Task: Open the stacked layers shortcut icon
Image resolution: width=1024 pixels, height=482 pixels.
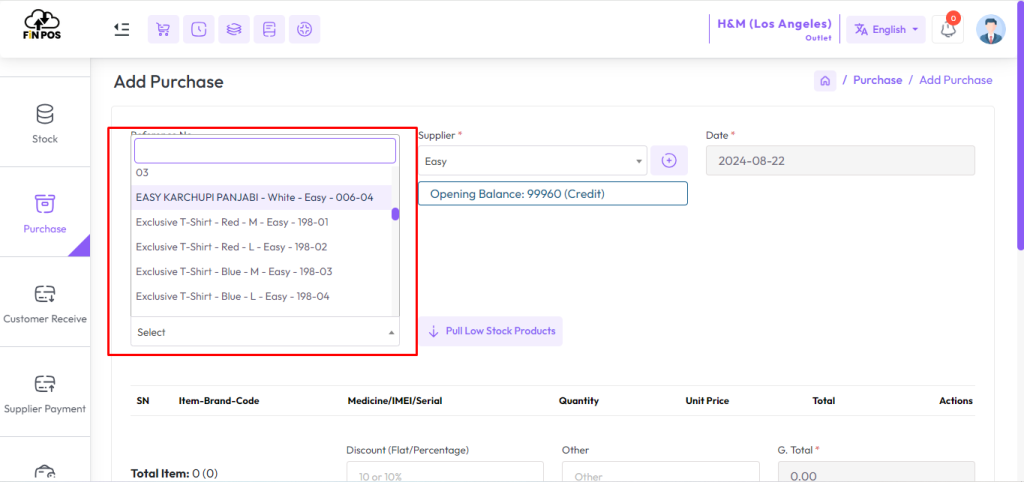Action: pos(234,29)
